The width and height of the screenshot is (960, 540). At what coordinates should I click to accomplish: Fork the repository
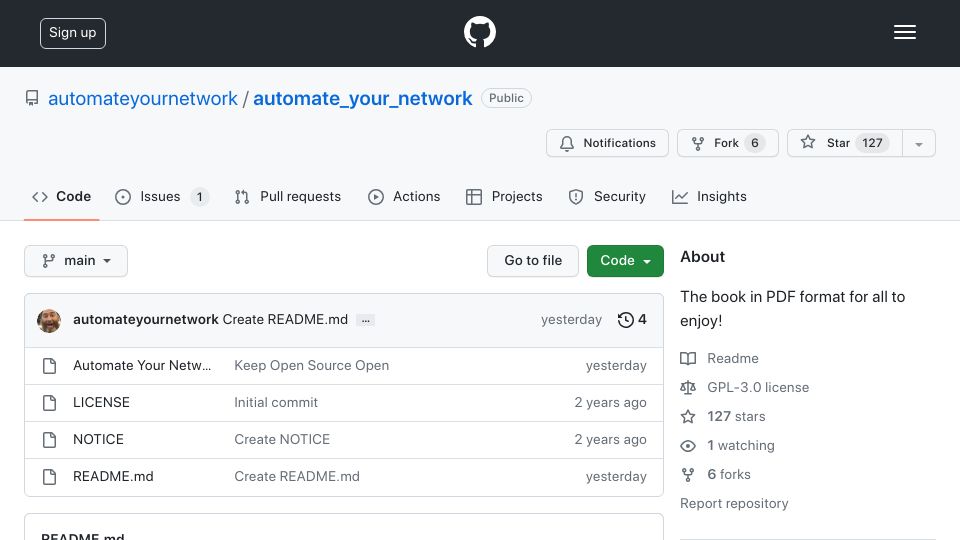click(x=727, y=143)
